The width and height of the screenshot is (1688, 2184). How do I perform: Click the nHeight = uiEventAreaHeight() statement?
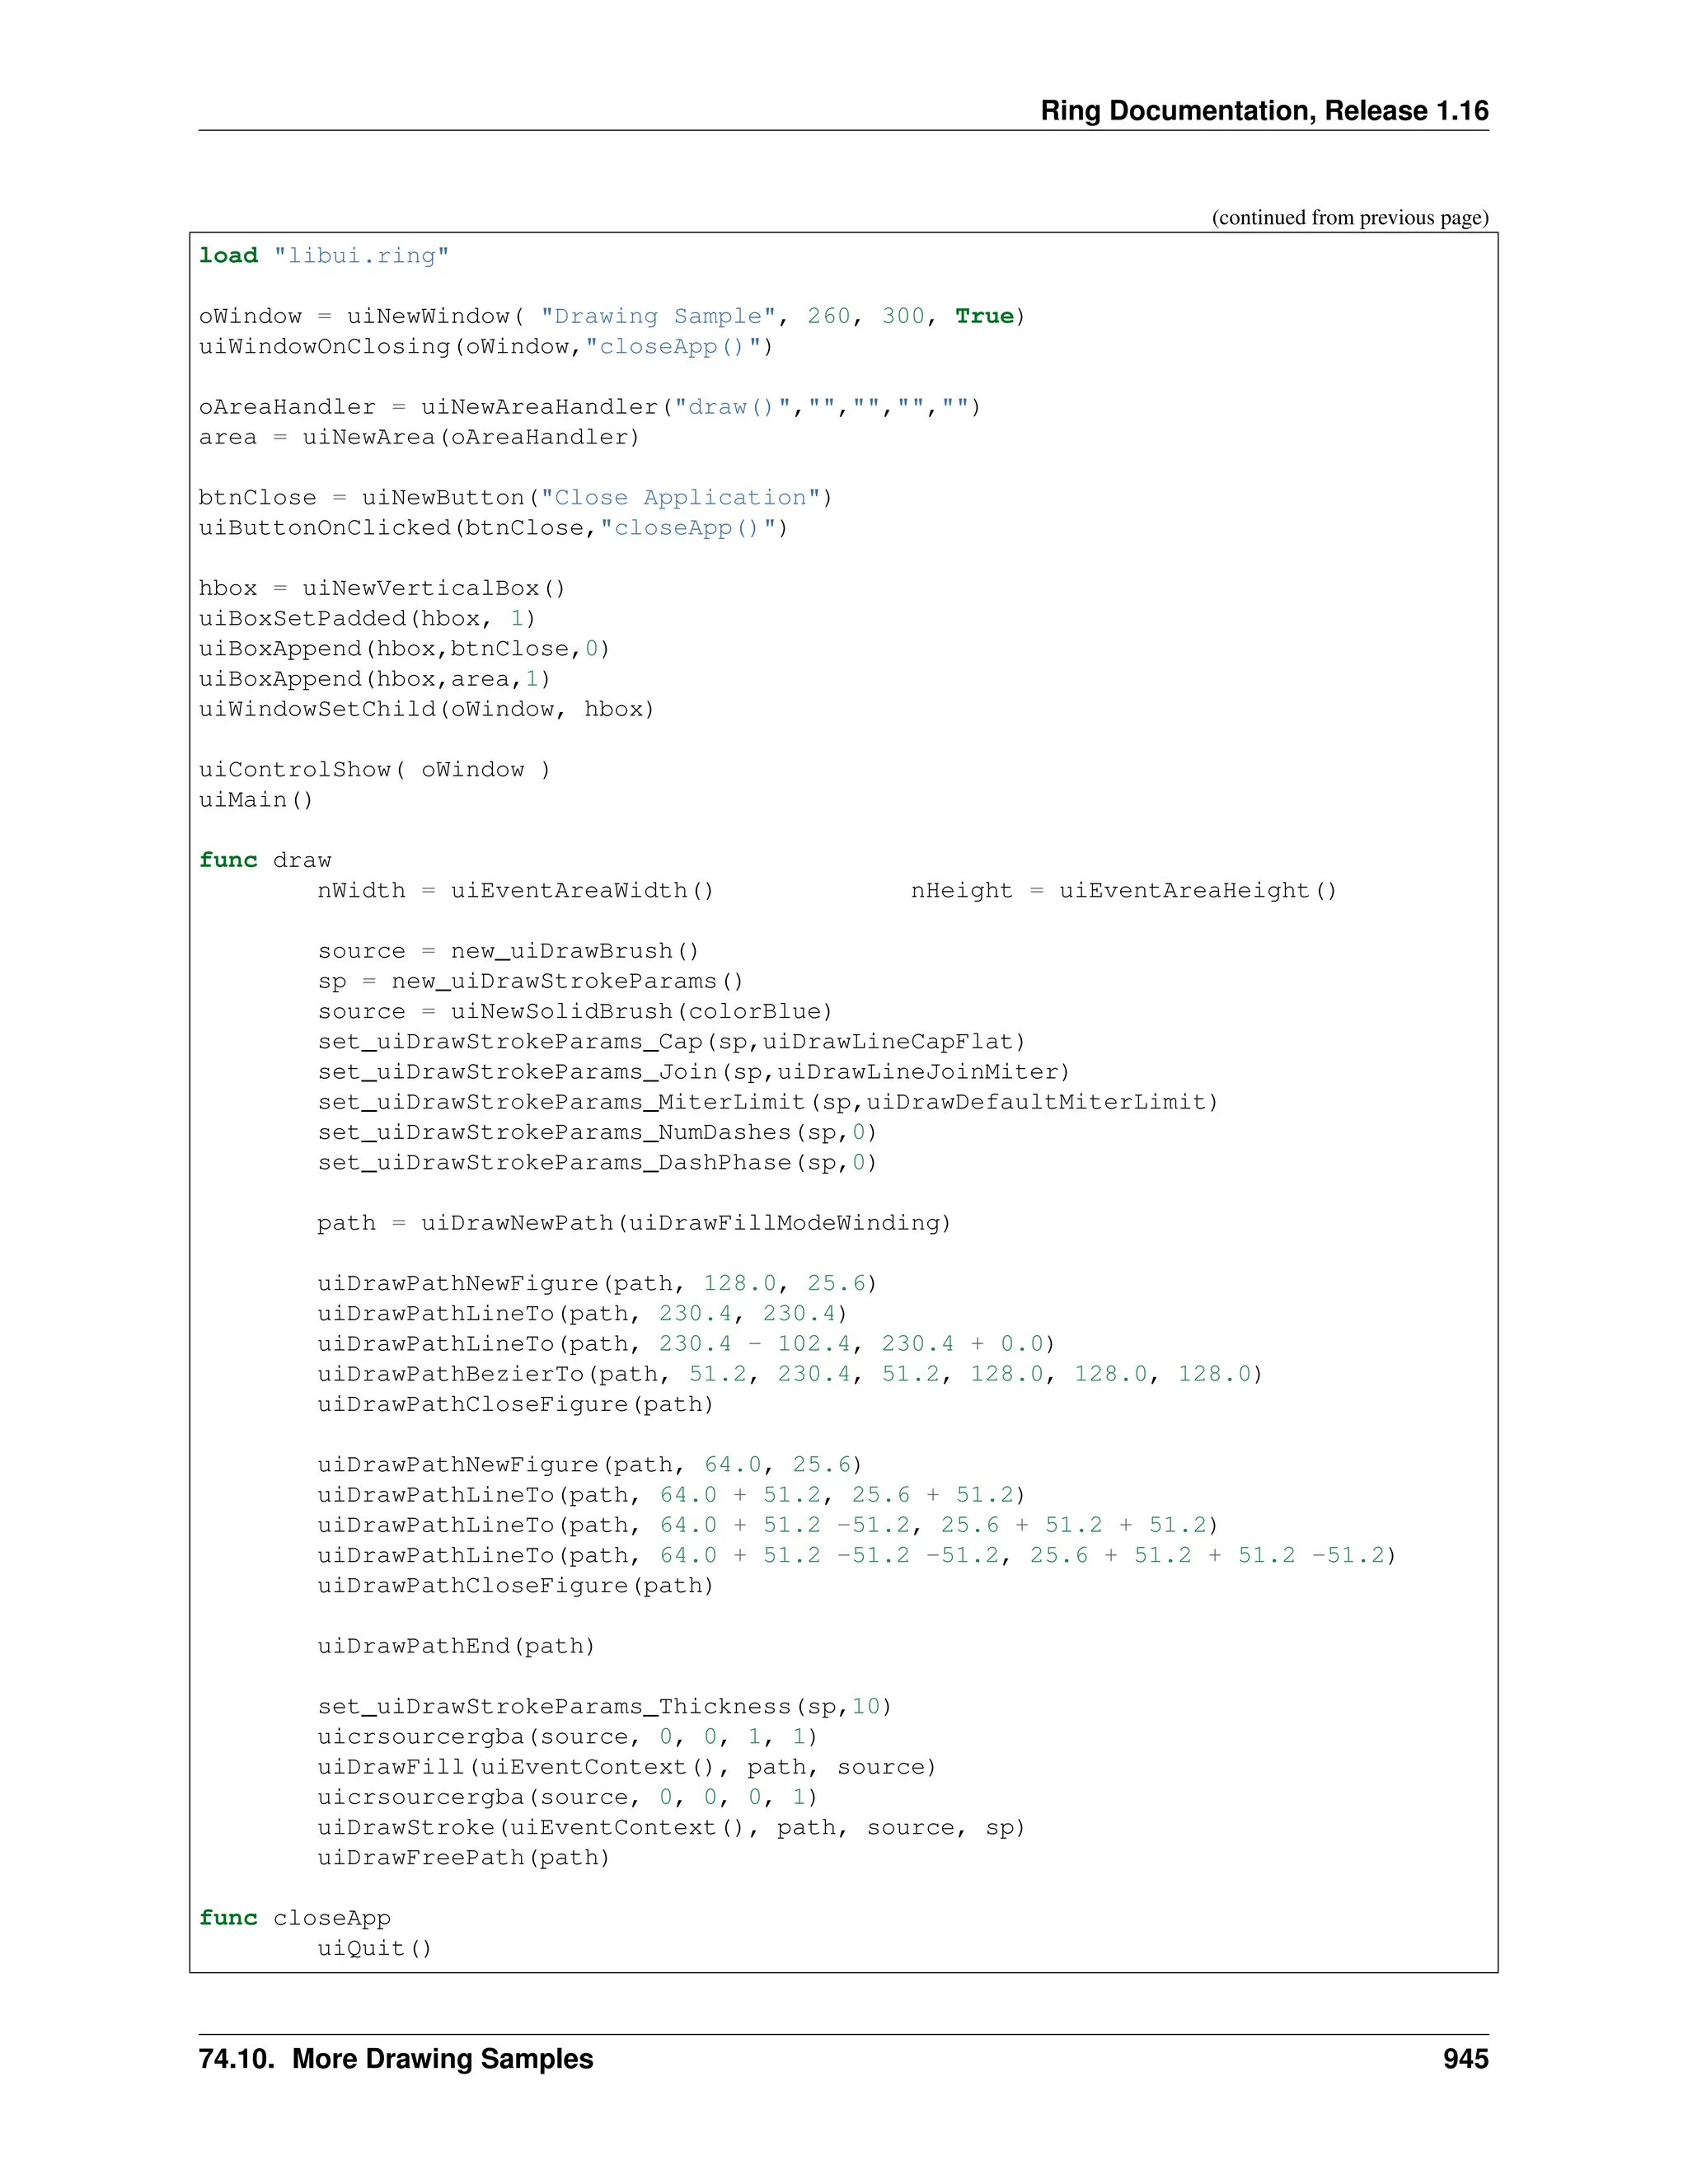[1123, 890]
